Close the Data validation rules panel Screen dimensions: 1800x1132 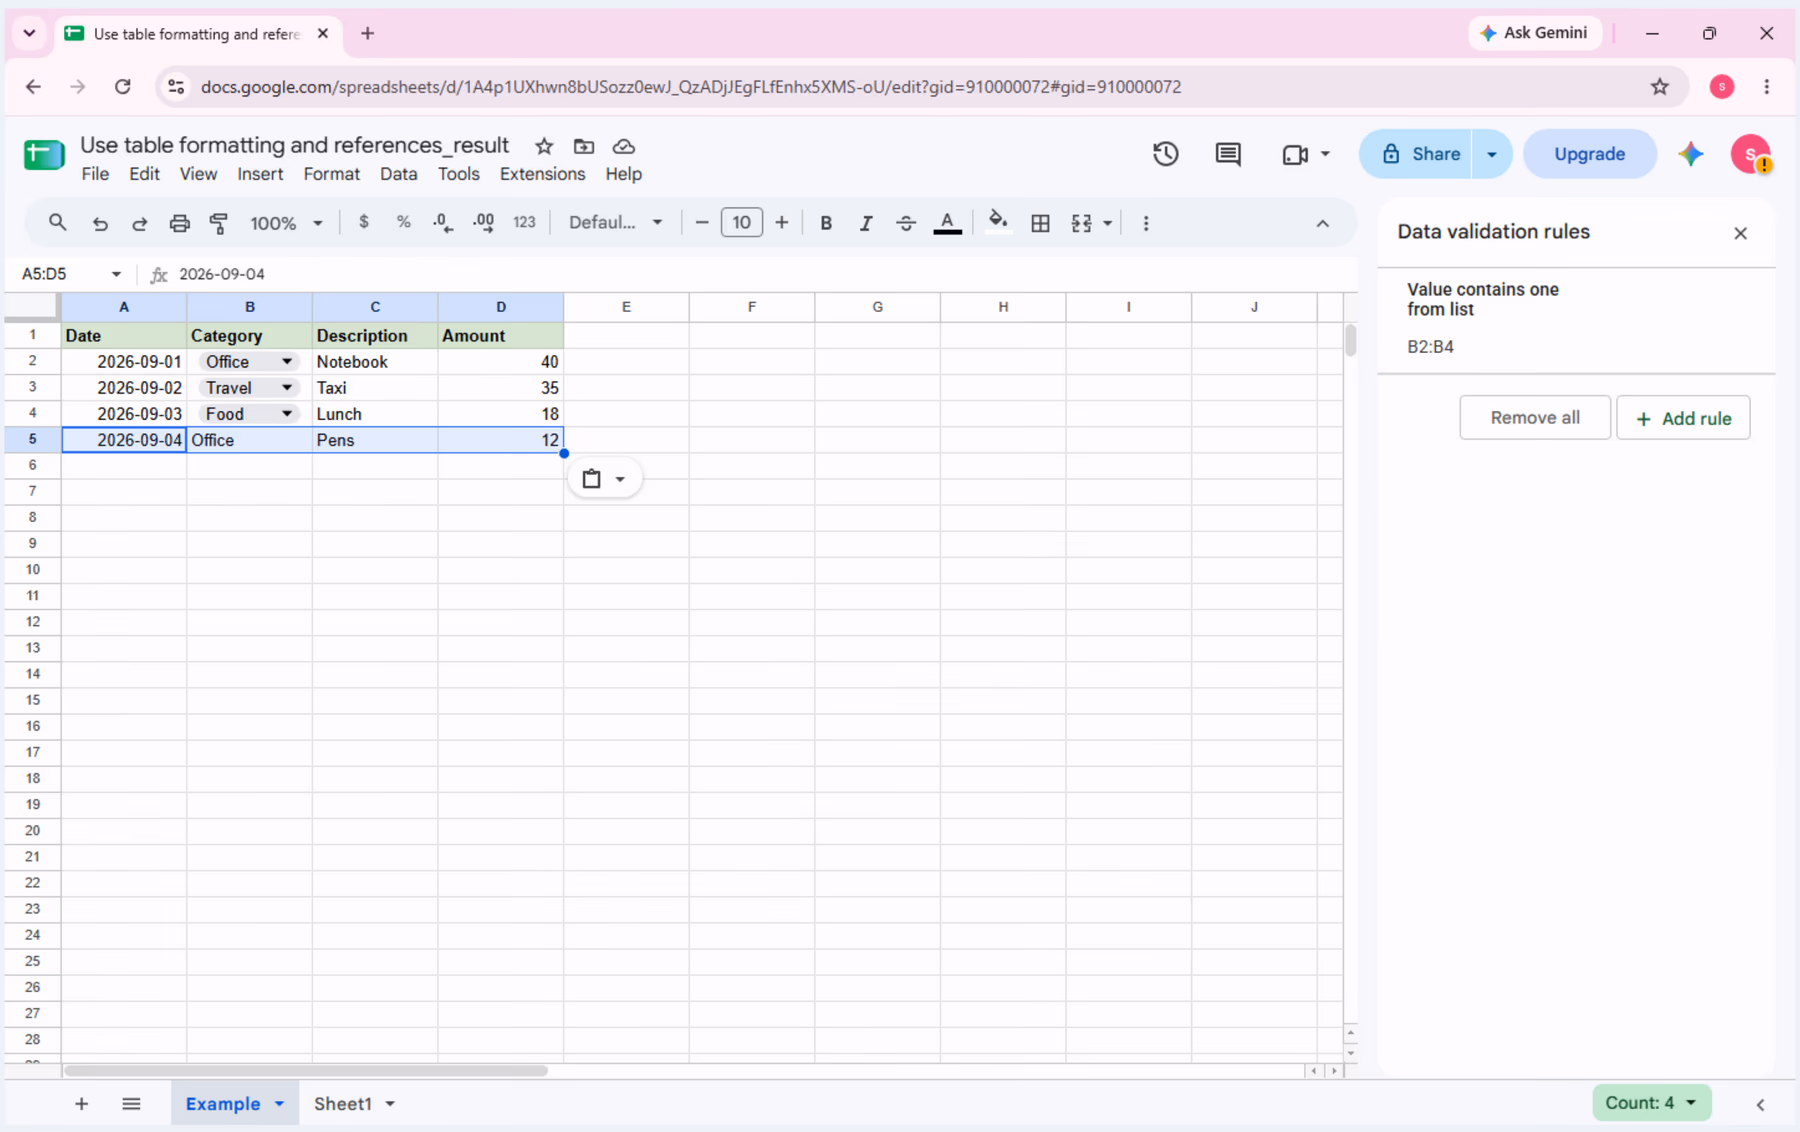click(x=1740, y=233)
